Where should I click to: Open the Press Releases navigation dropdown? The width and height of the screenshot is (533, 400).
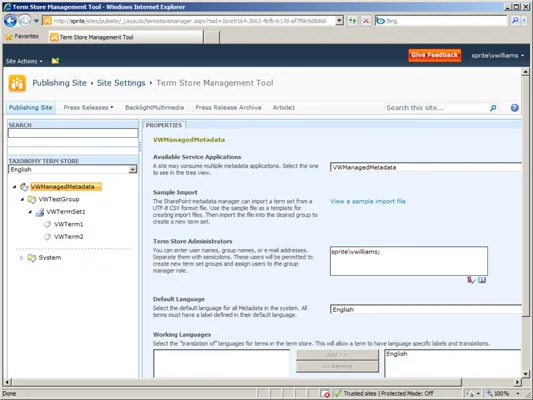click(88, 108)
